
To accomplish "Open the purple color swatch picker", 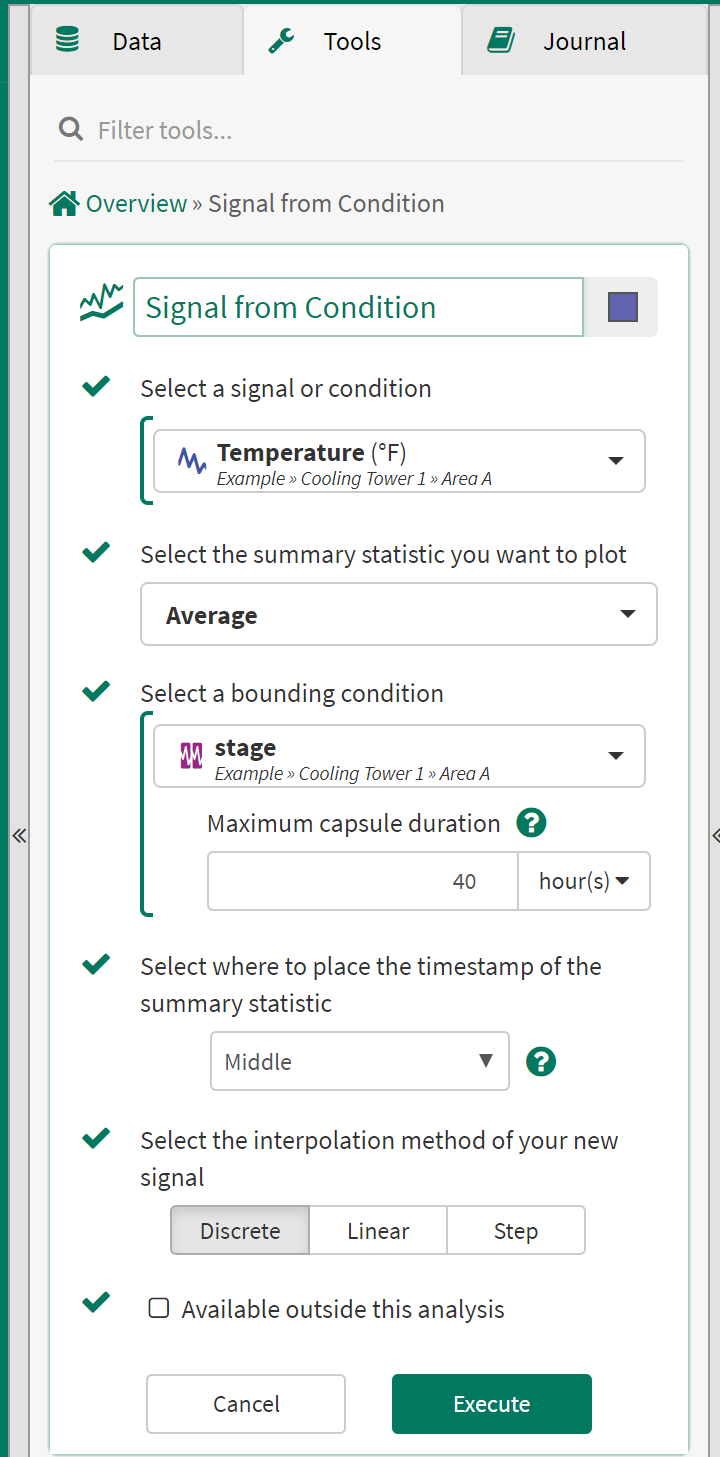I will [x=622, y=306].
